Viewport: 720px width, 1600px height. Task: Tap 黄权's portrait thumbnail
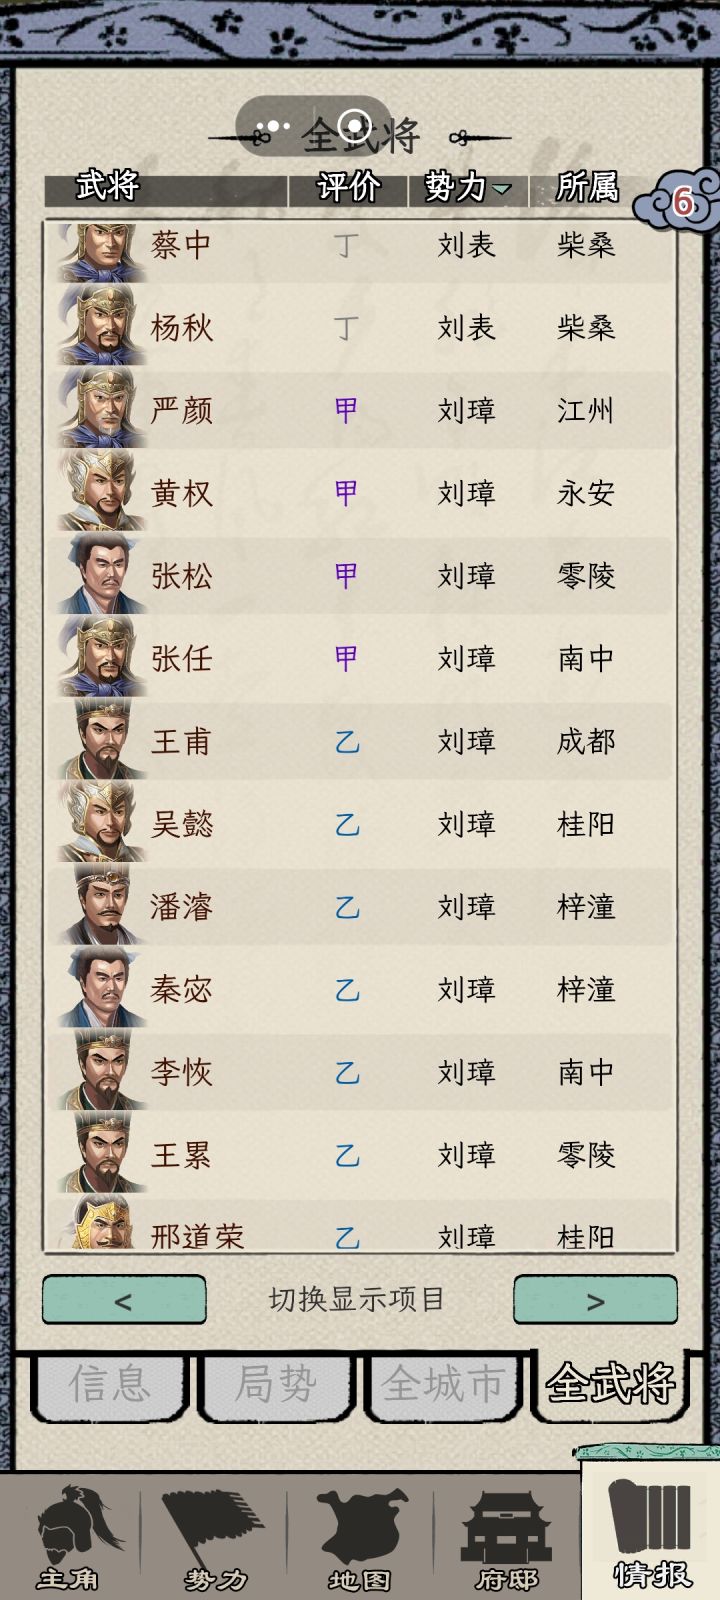point(100,491)
